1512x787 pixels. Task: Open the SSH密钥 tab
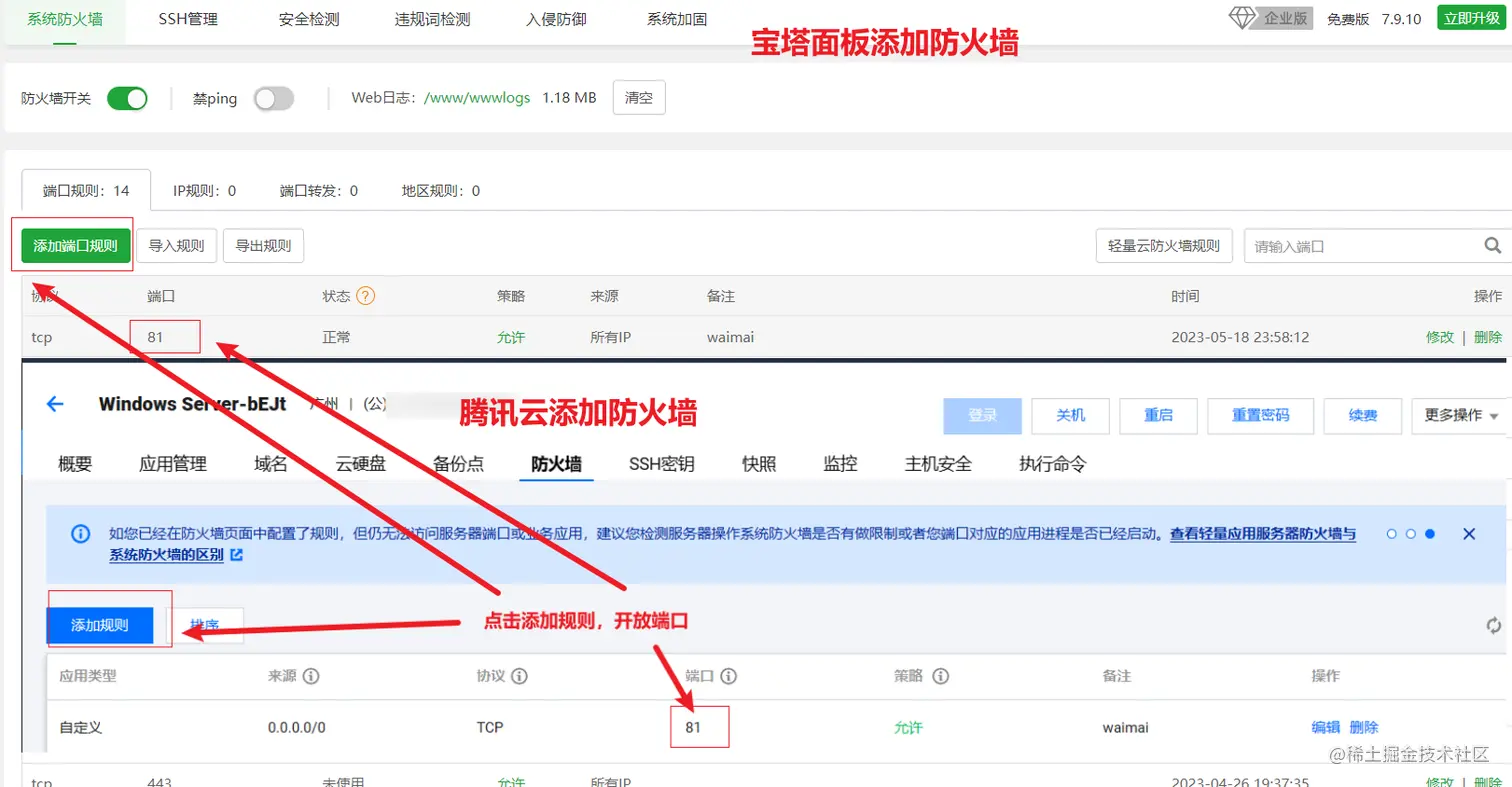click(662, 464)
